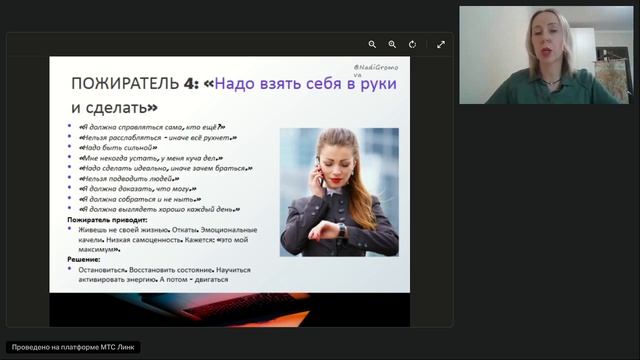Click heading 'Пожиратель приводит:'

(107, 220)
